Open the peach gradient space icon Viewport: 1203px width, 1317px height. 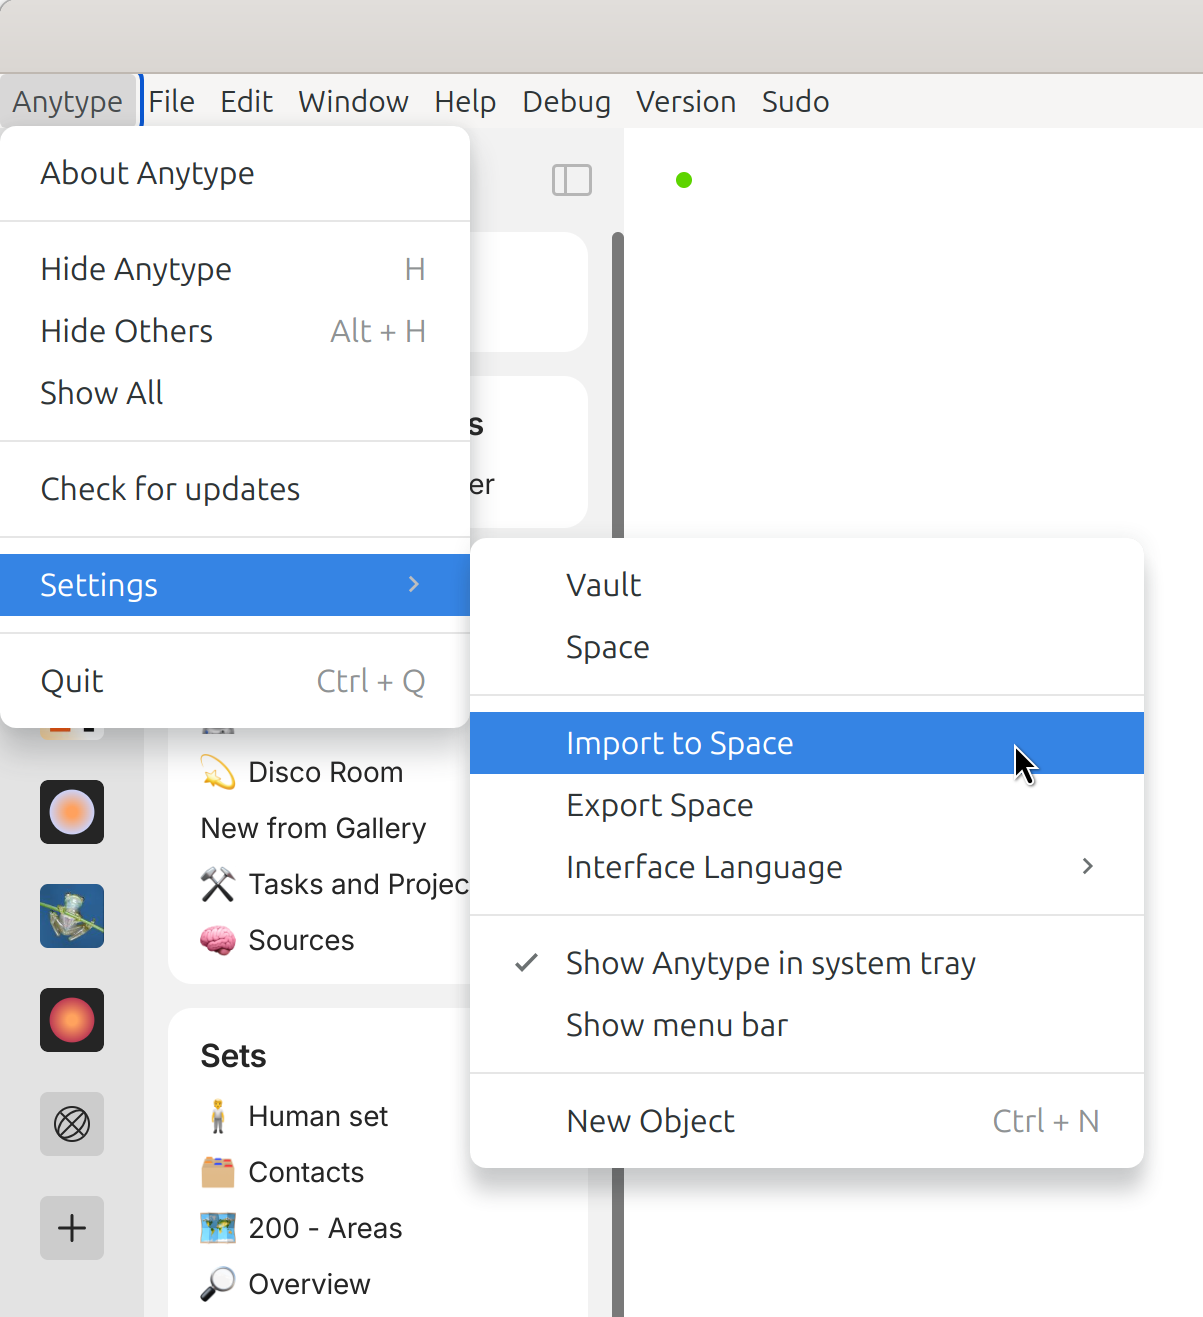point(72,811)
